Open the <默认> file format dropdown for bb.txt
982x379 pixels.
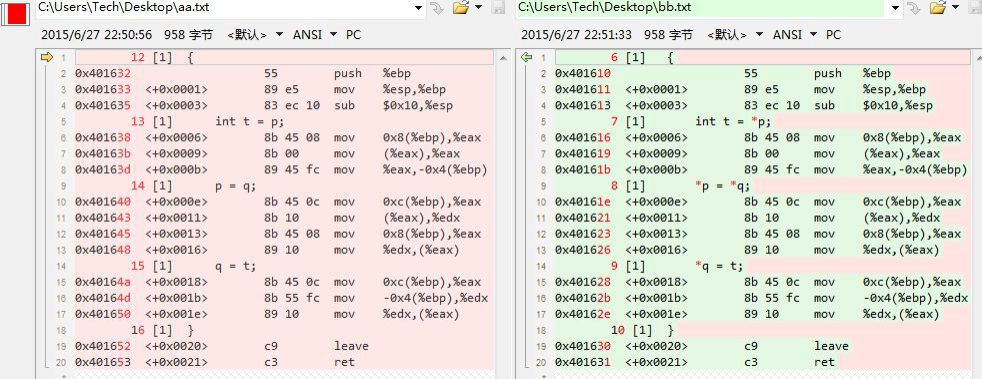[735, 34]
